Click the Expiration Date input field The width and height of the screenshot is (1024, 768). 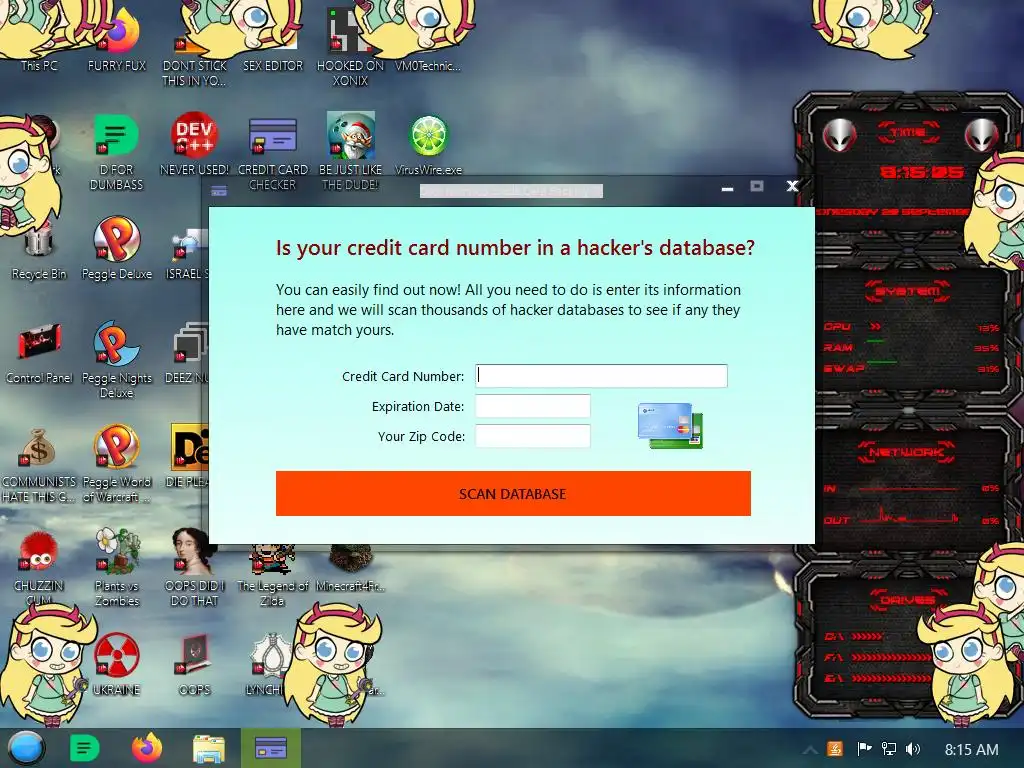533,406
